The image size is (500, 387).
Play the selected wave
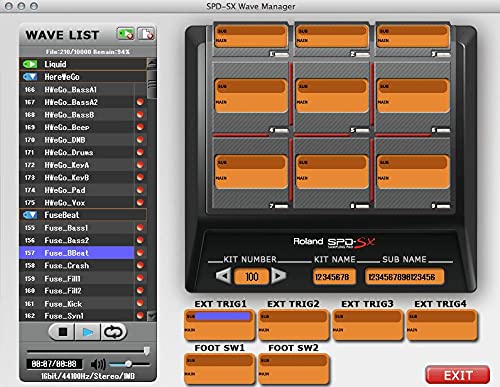pyautogui.click(x=88, y=332)
